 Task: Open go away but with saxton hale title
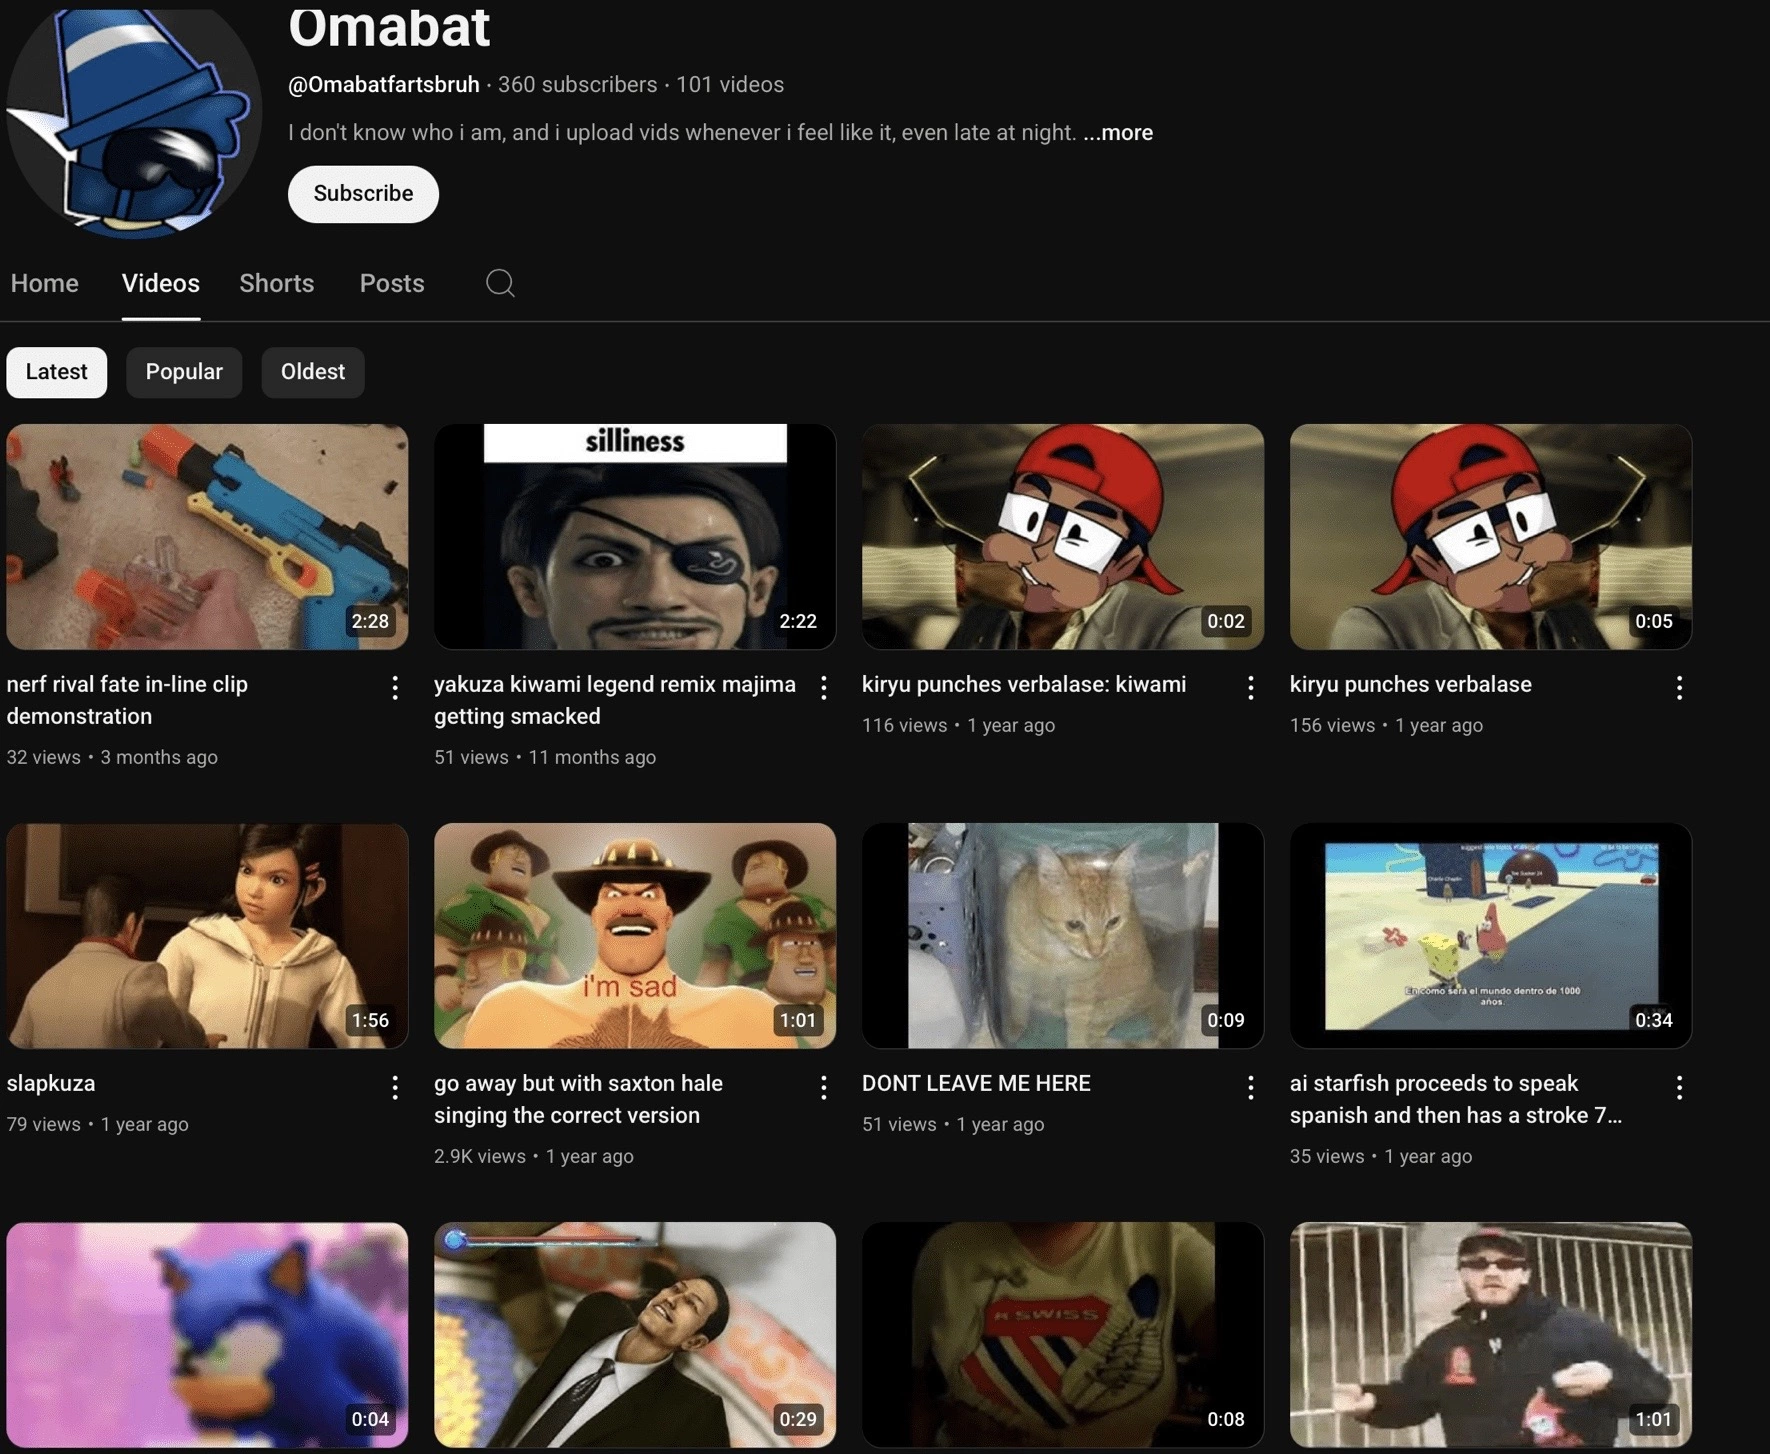tap(578, 1099)
